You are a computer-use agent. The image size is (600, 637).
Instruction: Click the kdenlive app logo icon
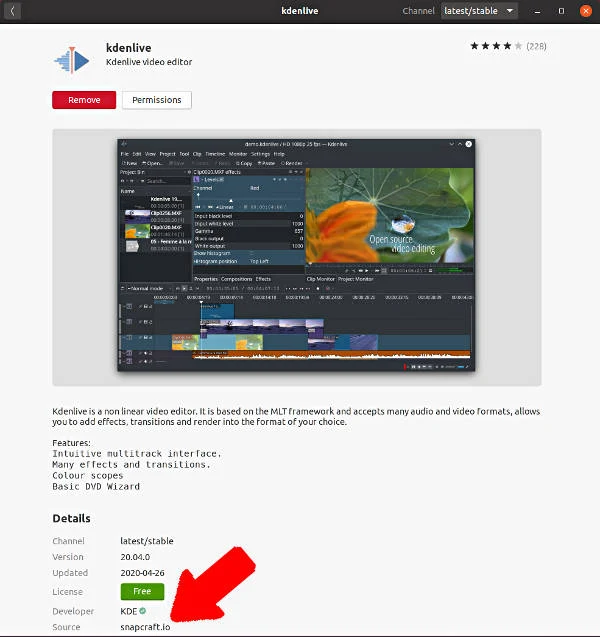(x=72, y=61)
